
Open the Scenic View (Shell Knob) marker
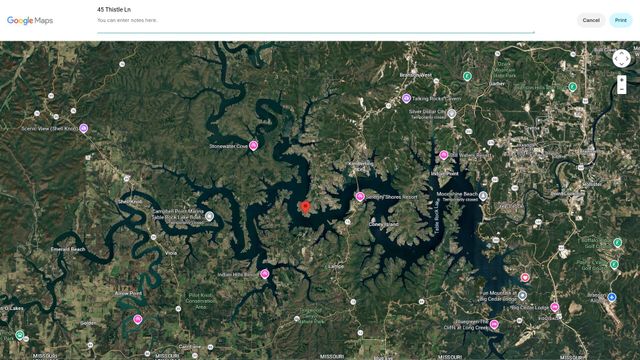tap(84, 129)
